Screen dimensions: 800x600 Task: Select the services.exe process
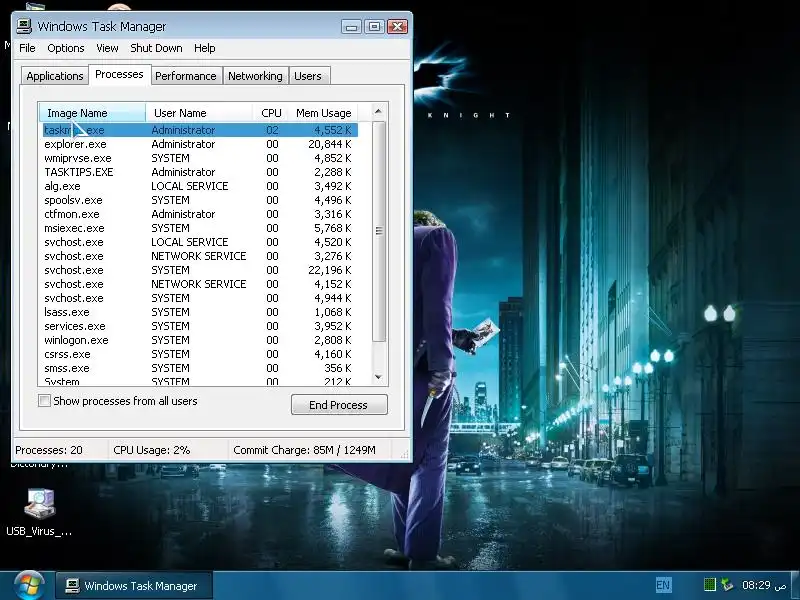pos(200,326)
